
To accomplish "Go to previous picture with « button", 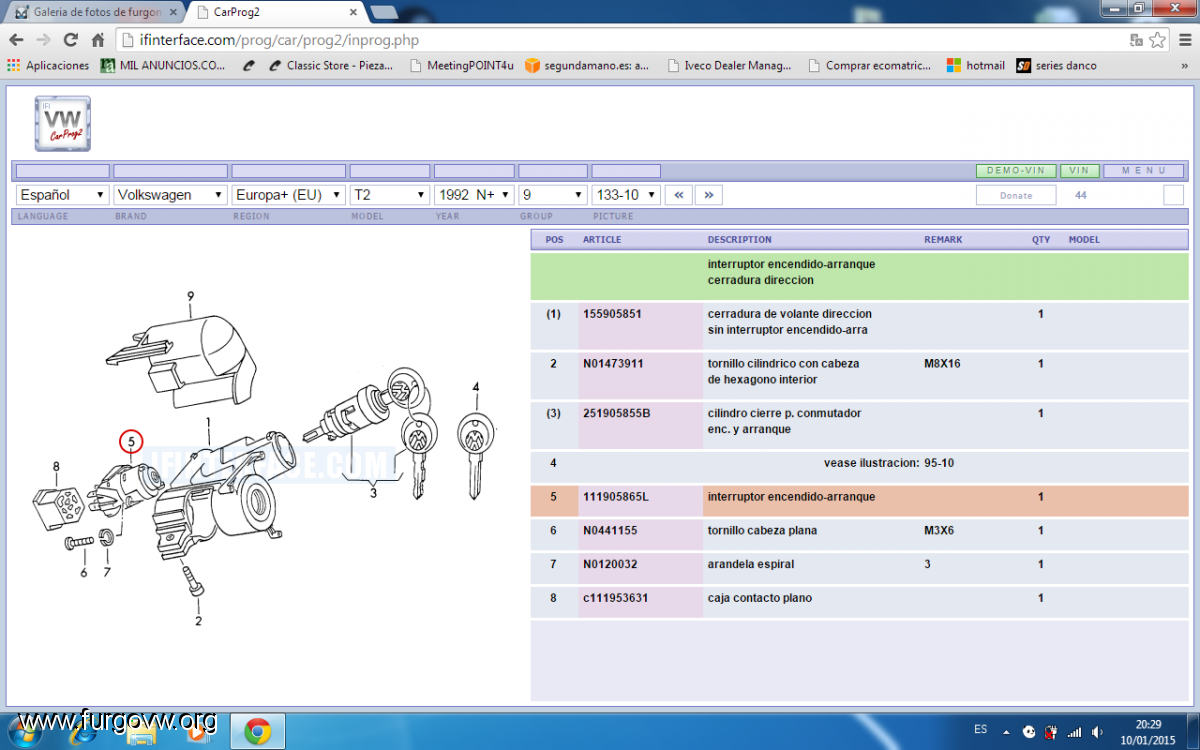I will coord(679,195).
